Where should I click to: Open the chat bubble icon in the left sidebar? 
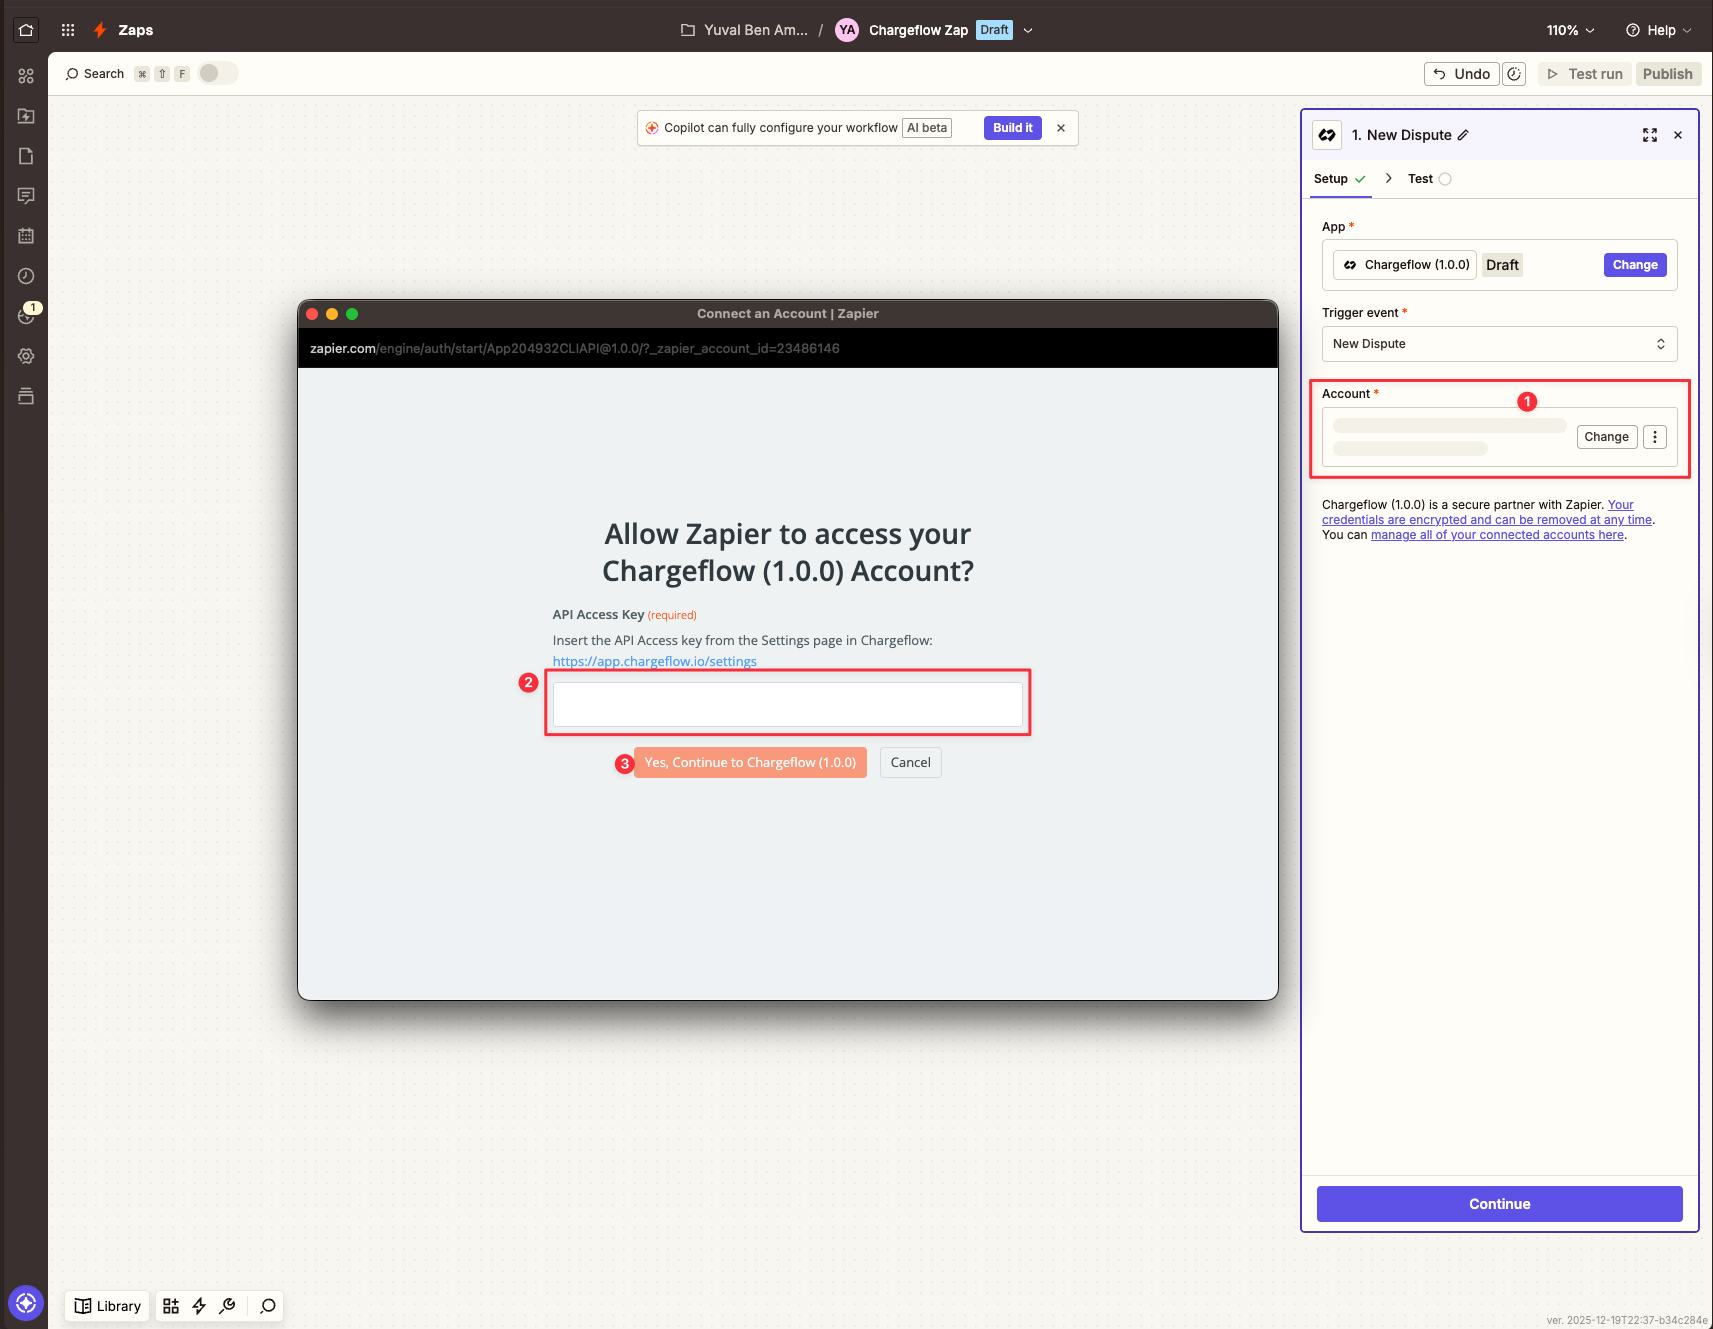[26, 196]
